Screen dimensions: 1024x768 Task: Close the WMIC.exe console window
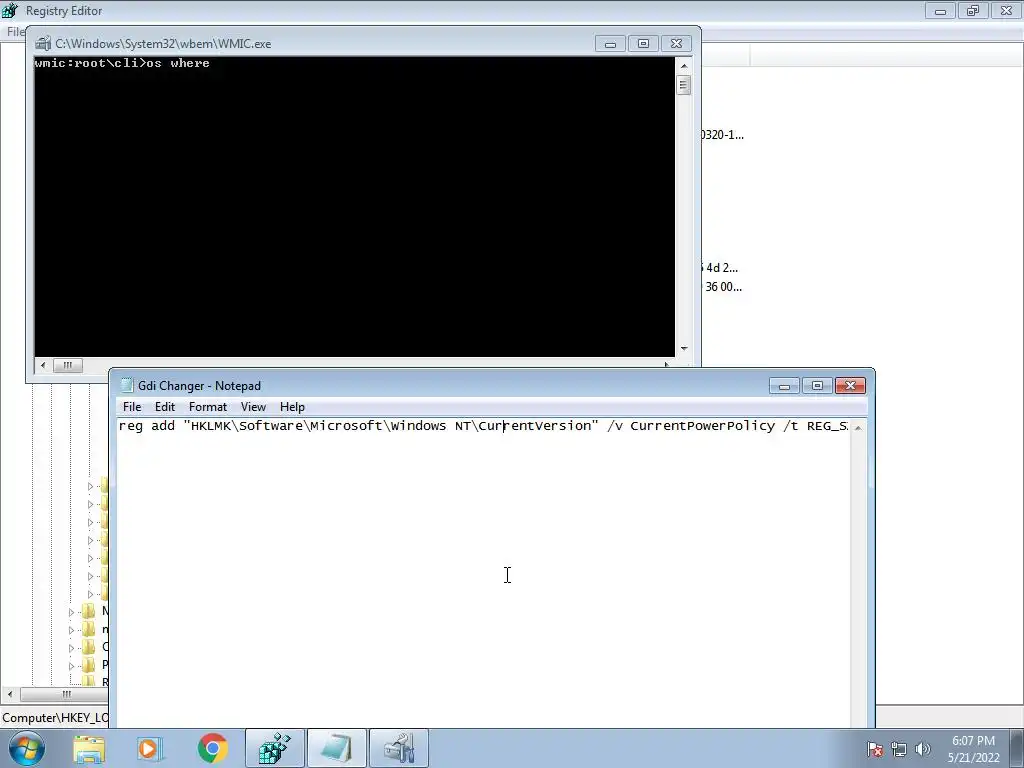(676, 44)
